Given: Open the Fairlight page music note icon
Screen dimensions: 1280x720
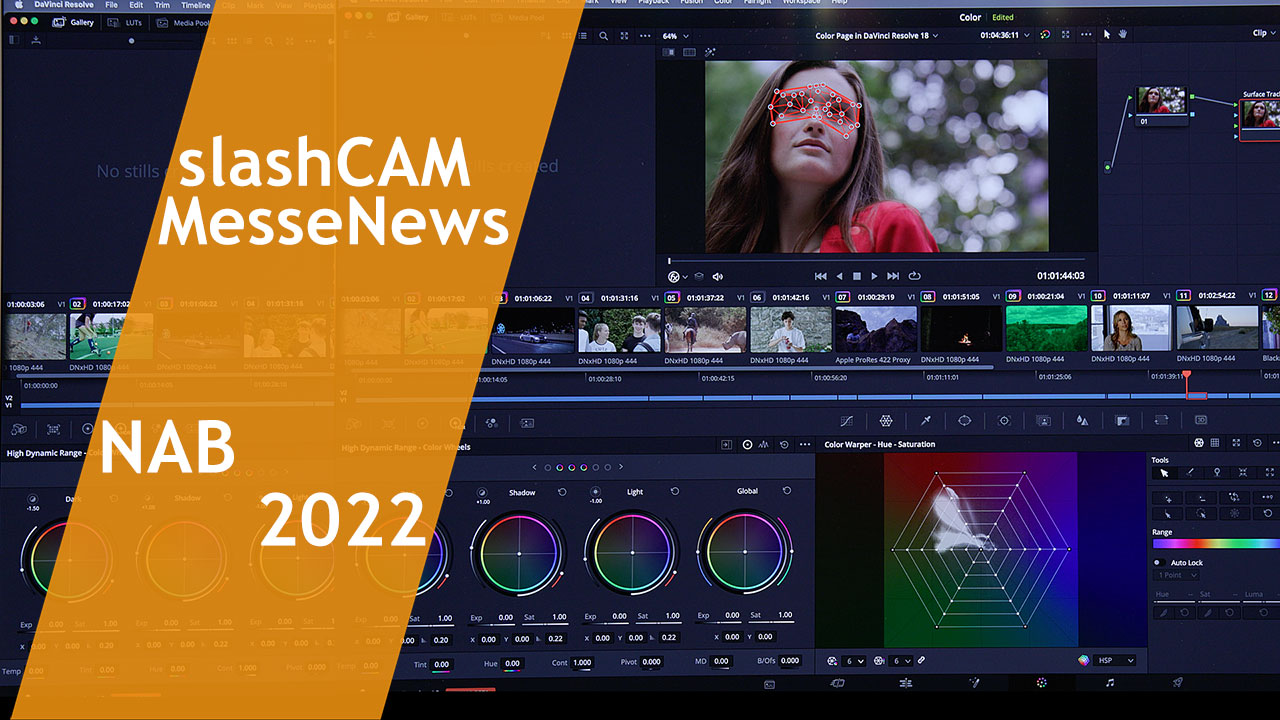Looking at the screenshot, I should point(1109,683).
